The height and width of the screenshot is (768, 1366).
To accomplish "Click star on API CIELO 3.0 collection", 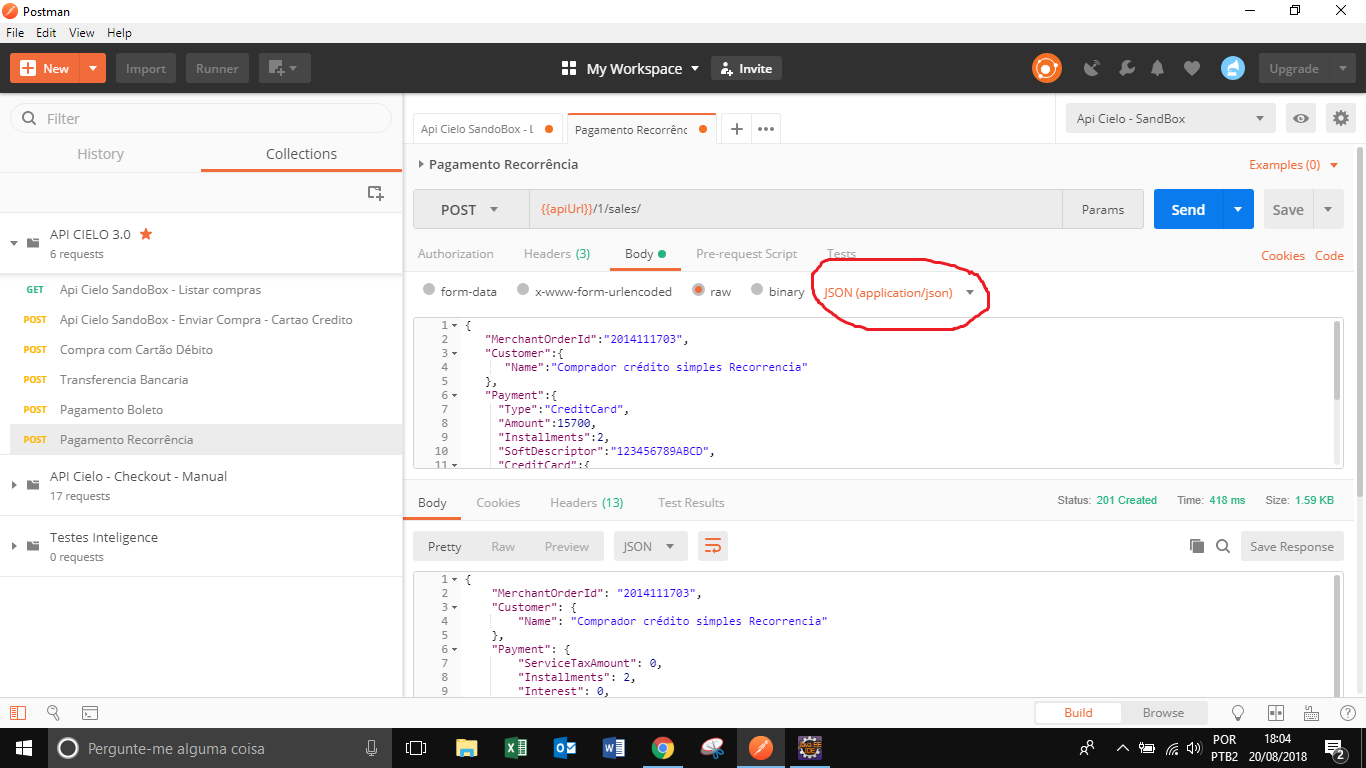I will click(x=146, y=234).
